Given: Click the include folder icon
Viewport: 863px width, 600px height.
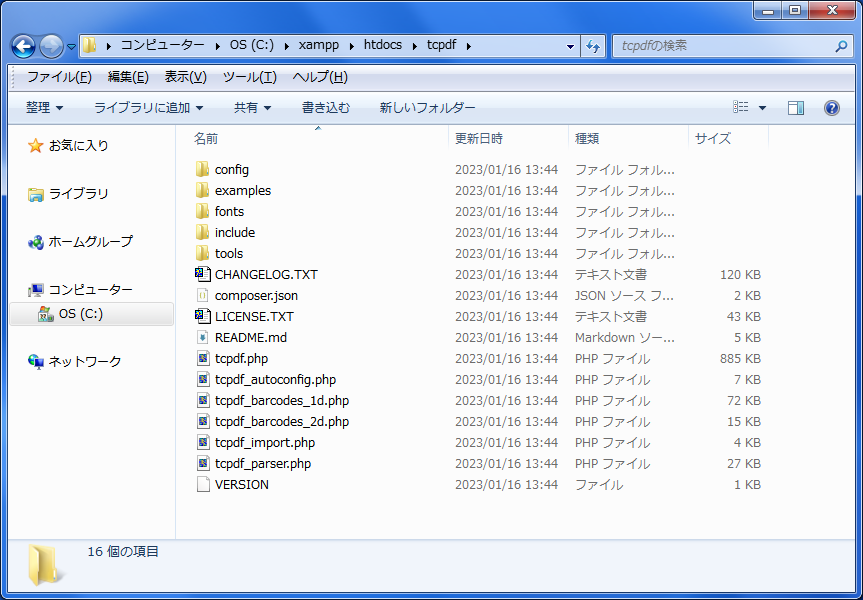Looking at the screenshot, I should [203, 232].
